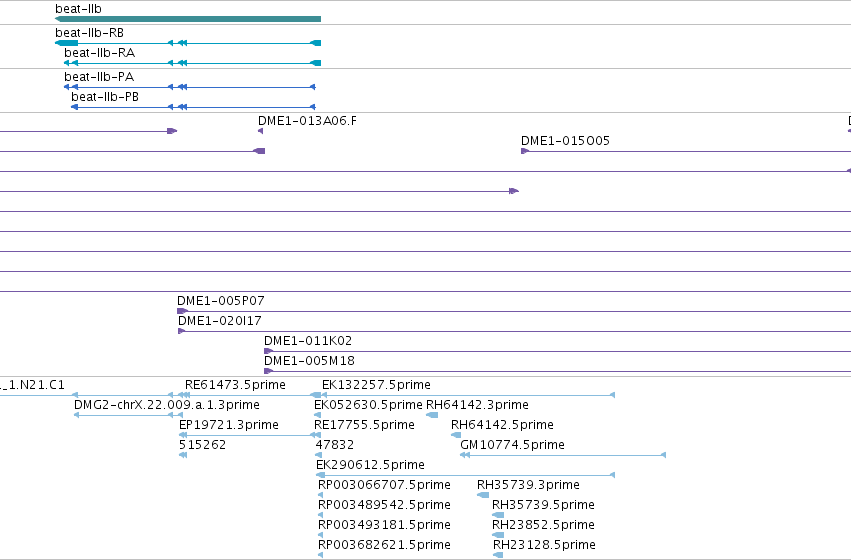This screenshot has width=851, height=560.
Task: Select the EK132257.5prime EST label
Action: [x=376, y=385]
